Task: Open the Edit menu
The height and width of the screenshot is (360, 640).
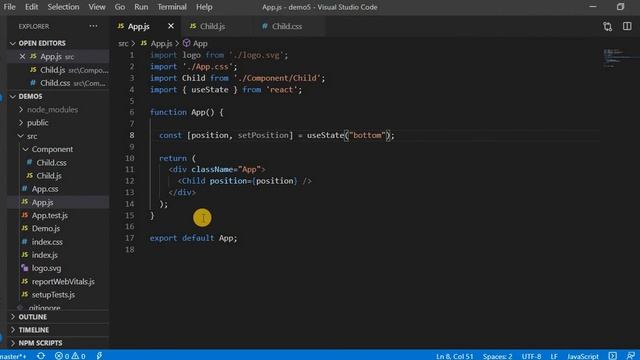Action: pos(31,7)
